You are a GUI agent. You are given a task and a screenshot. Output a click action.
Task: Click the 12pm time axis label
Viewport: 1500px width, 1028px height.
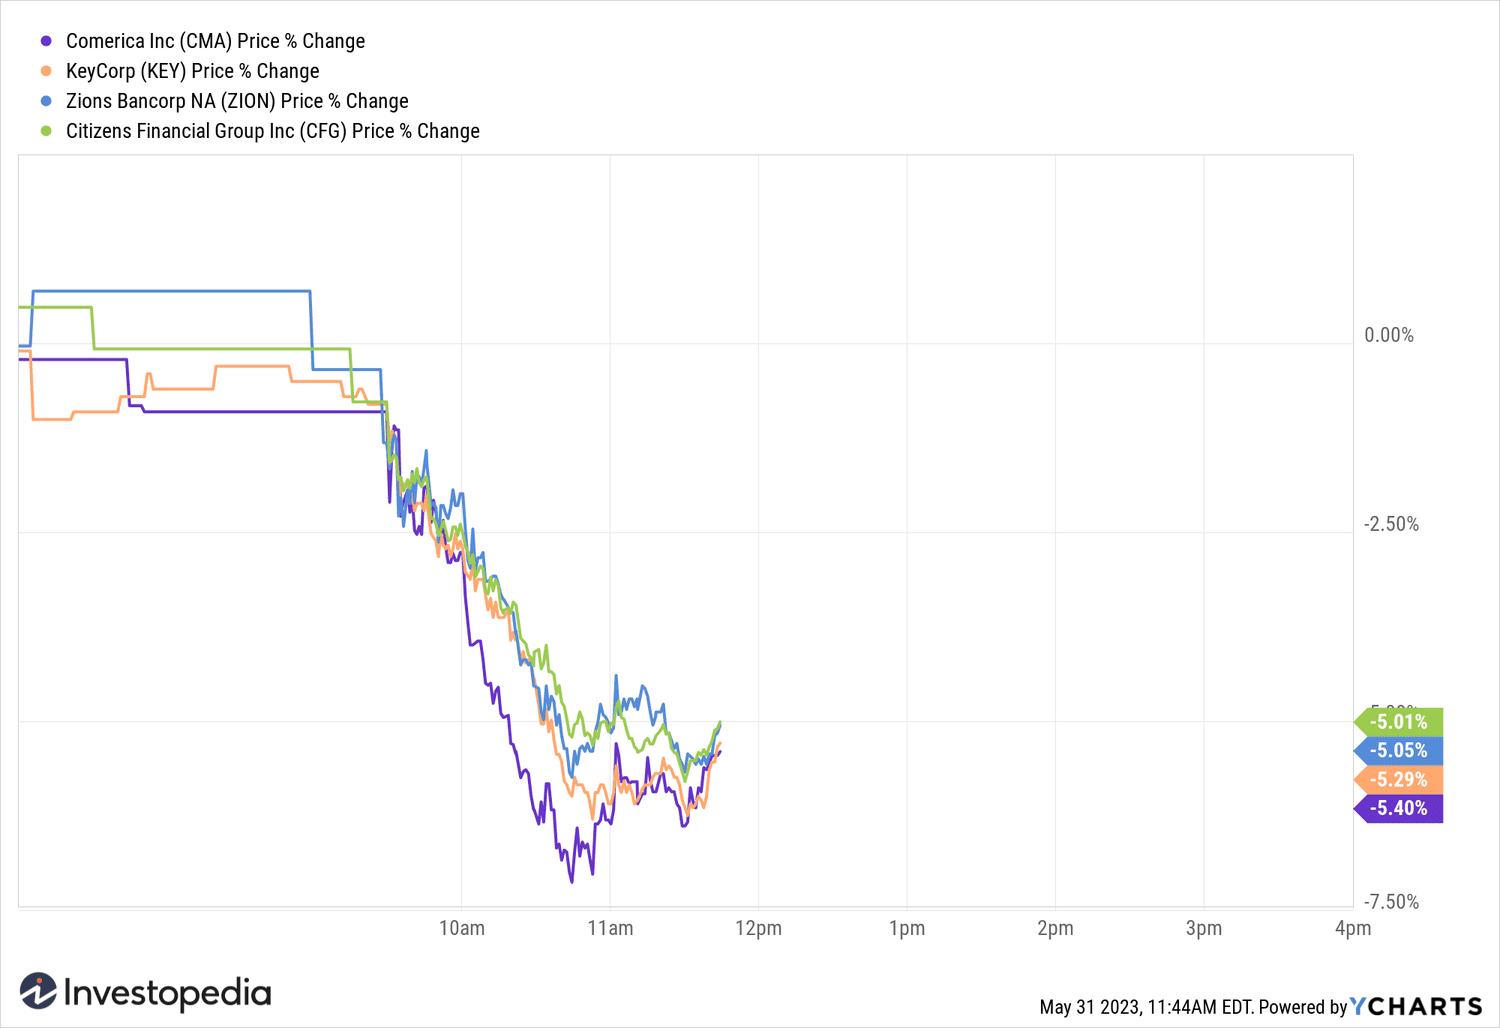click(758, 928)
